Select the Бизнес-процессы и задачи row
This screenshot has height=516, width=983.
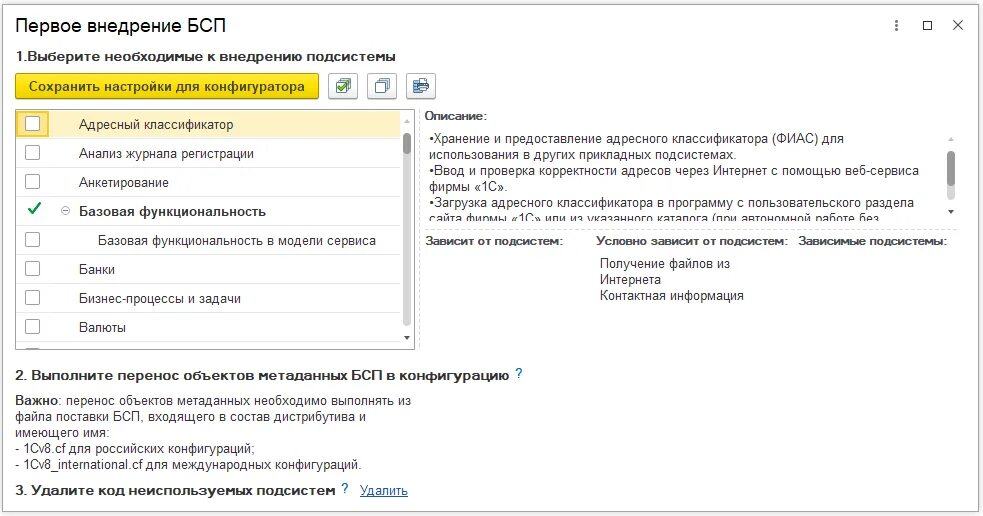coord(160,298)
